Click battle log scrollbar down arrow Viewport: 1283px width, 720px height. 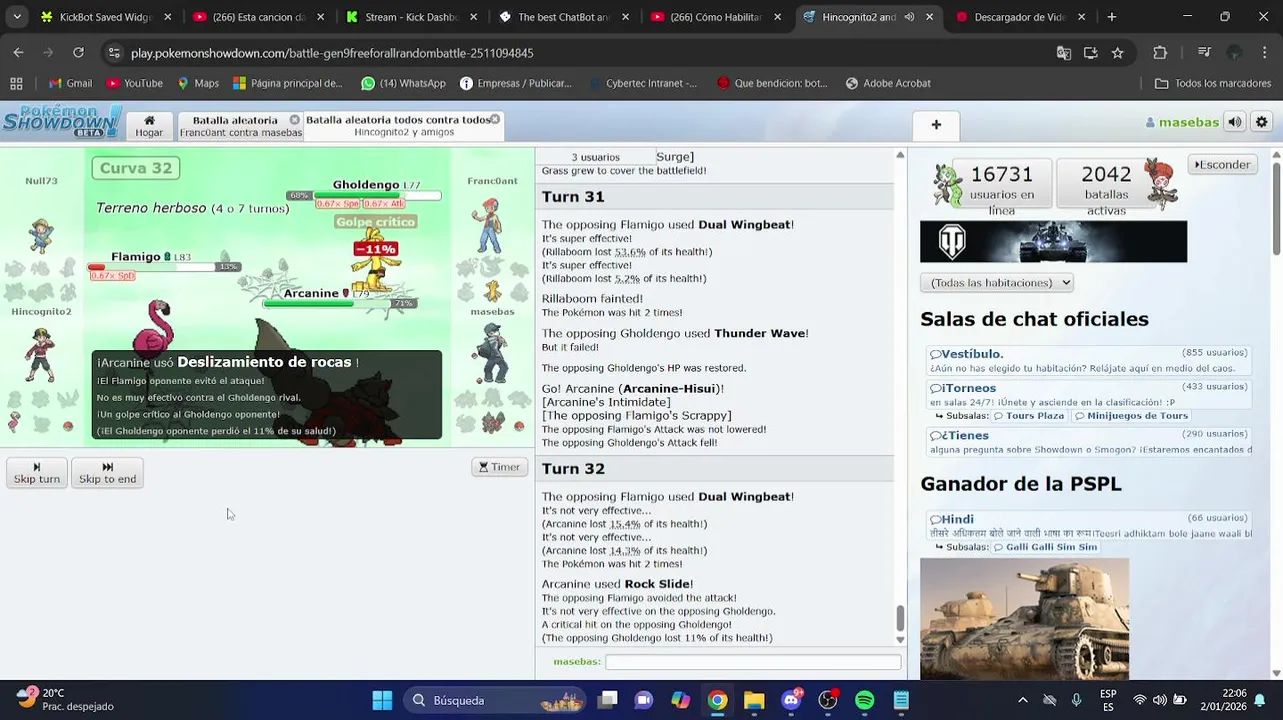[x=900, y=640]
